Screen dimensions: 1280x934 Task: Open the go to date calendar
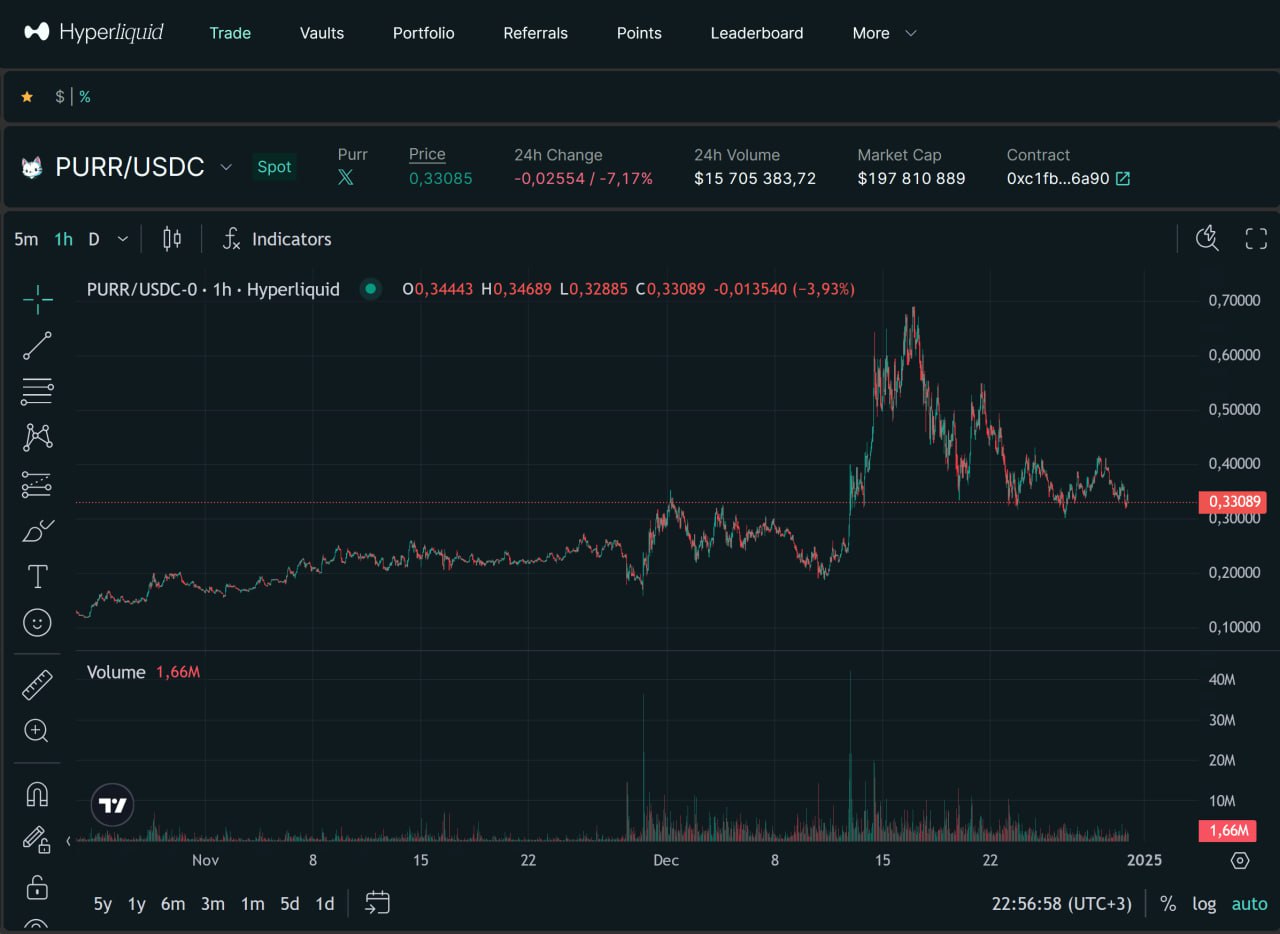click(x=377, y=903)
